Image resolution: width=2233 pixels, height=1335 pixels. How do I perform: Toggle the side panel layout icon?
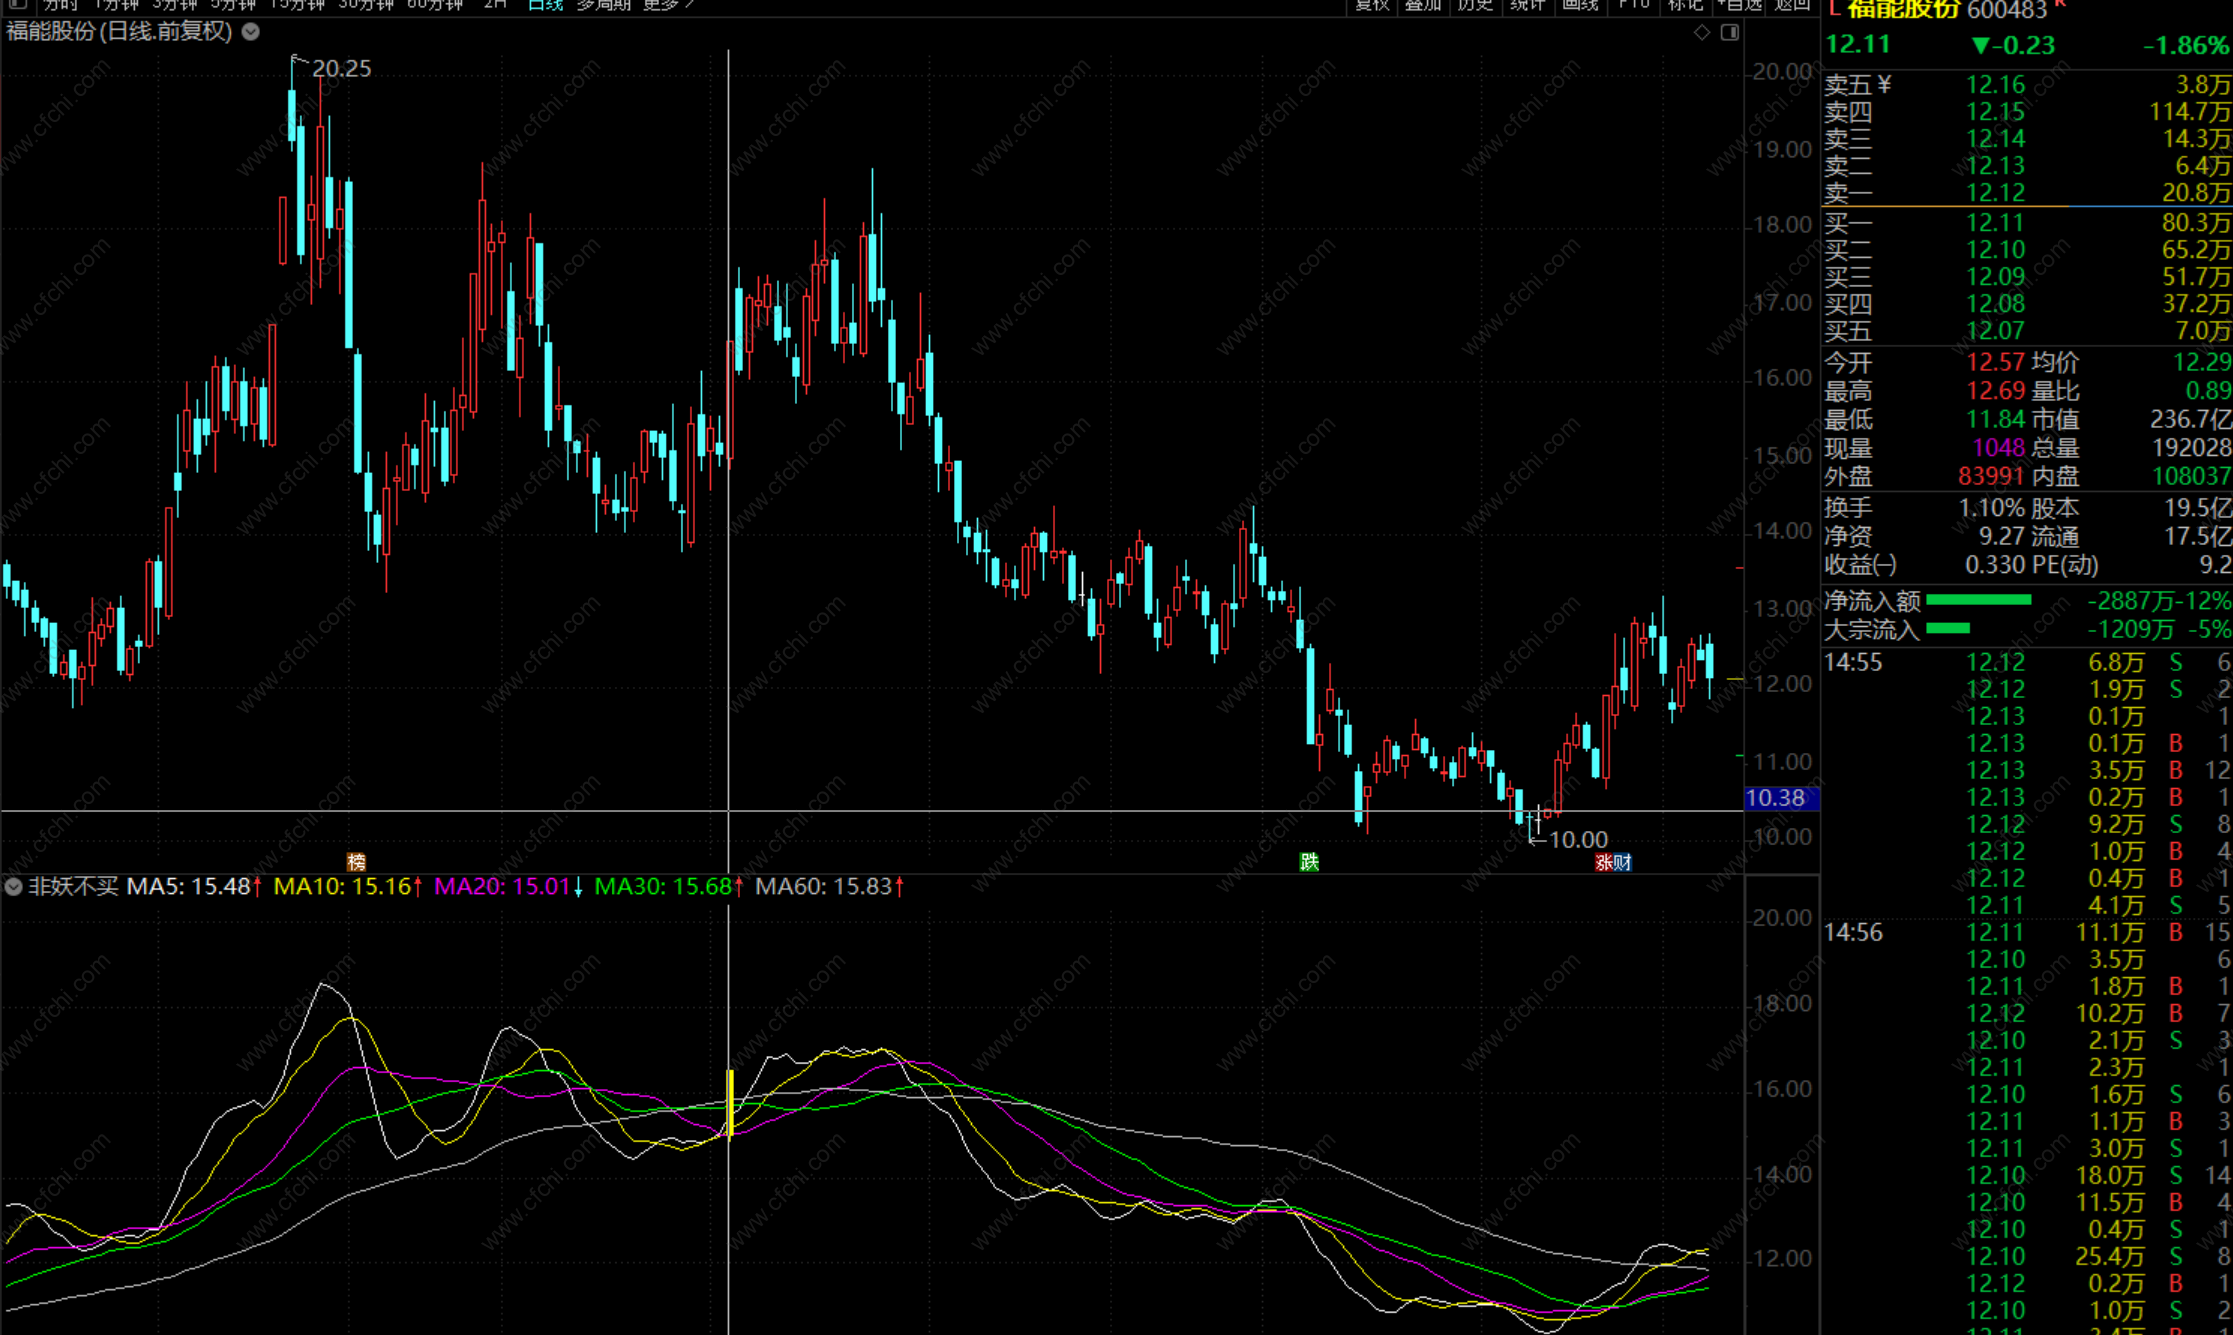coord(1730,32)
